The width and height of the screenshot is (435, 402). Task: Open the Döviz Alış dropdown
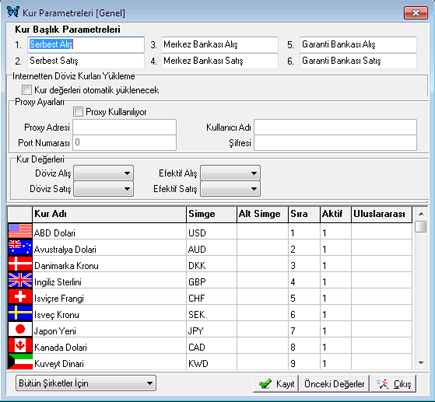[104, 173]
